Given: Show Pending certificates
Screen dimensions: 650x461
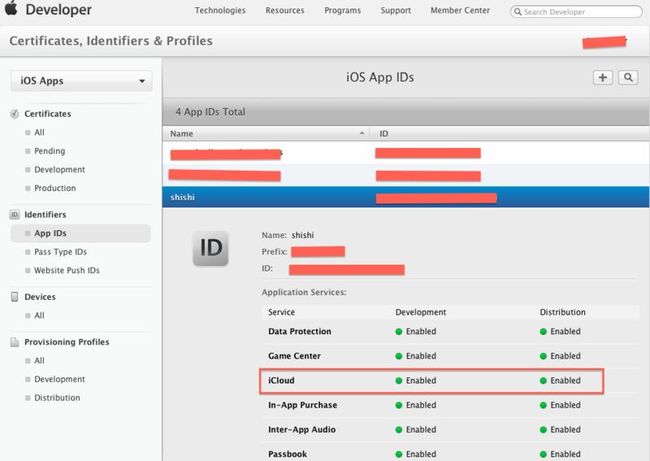Looking at the screenshot, I should 49,151.
